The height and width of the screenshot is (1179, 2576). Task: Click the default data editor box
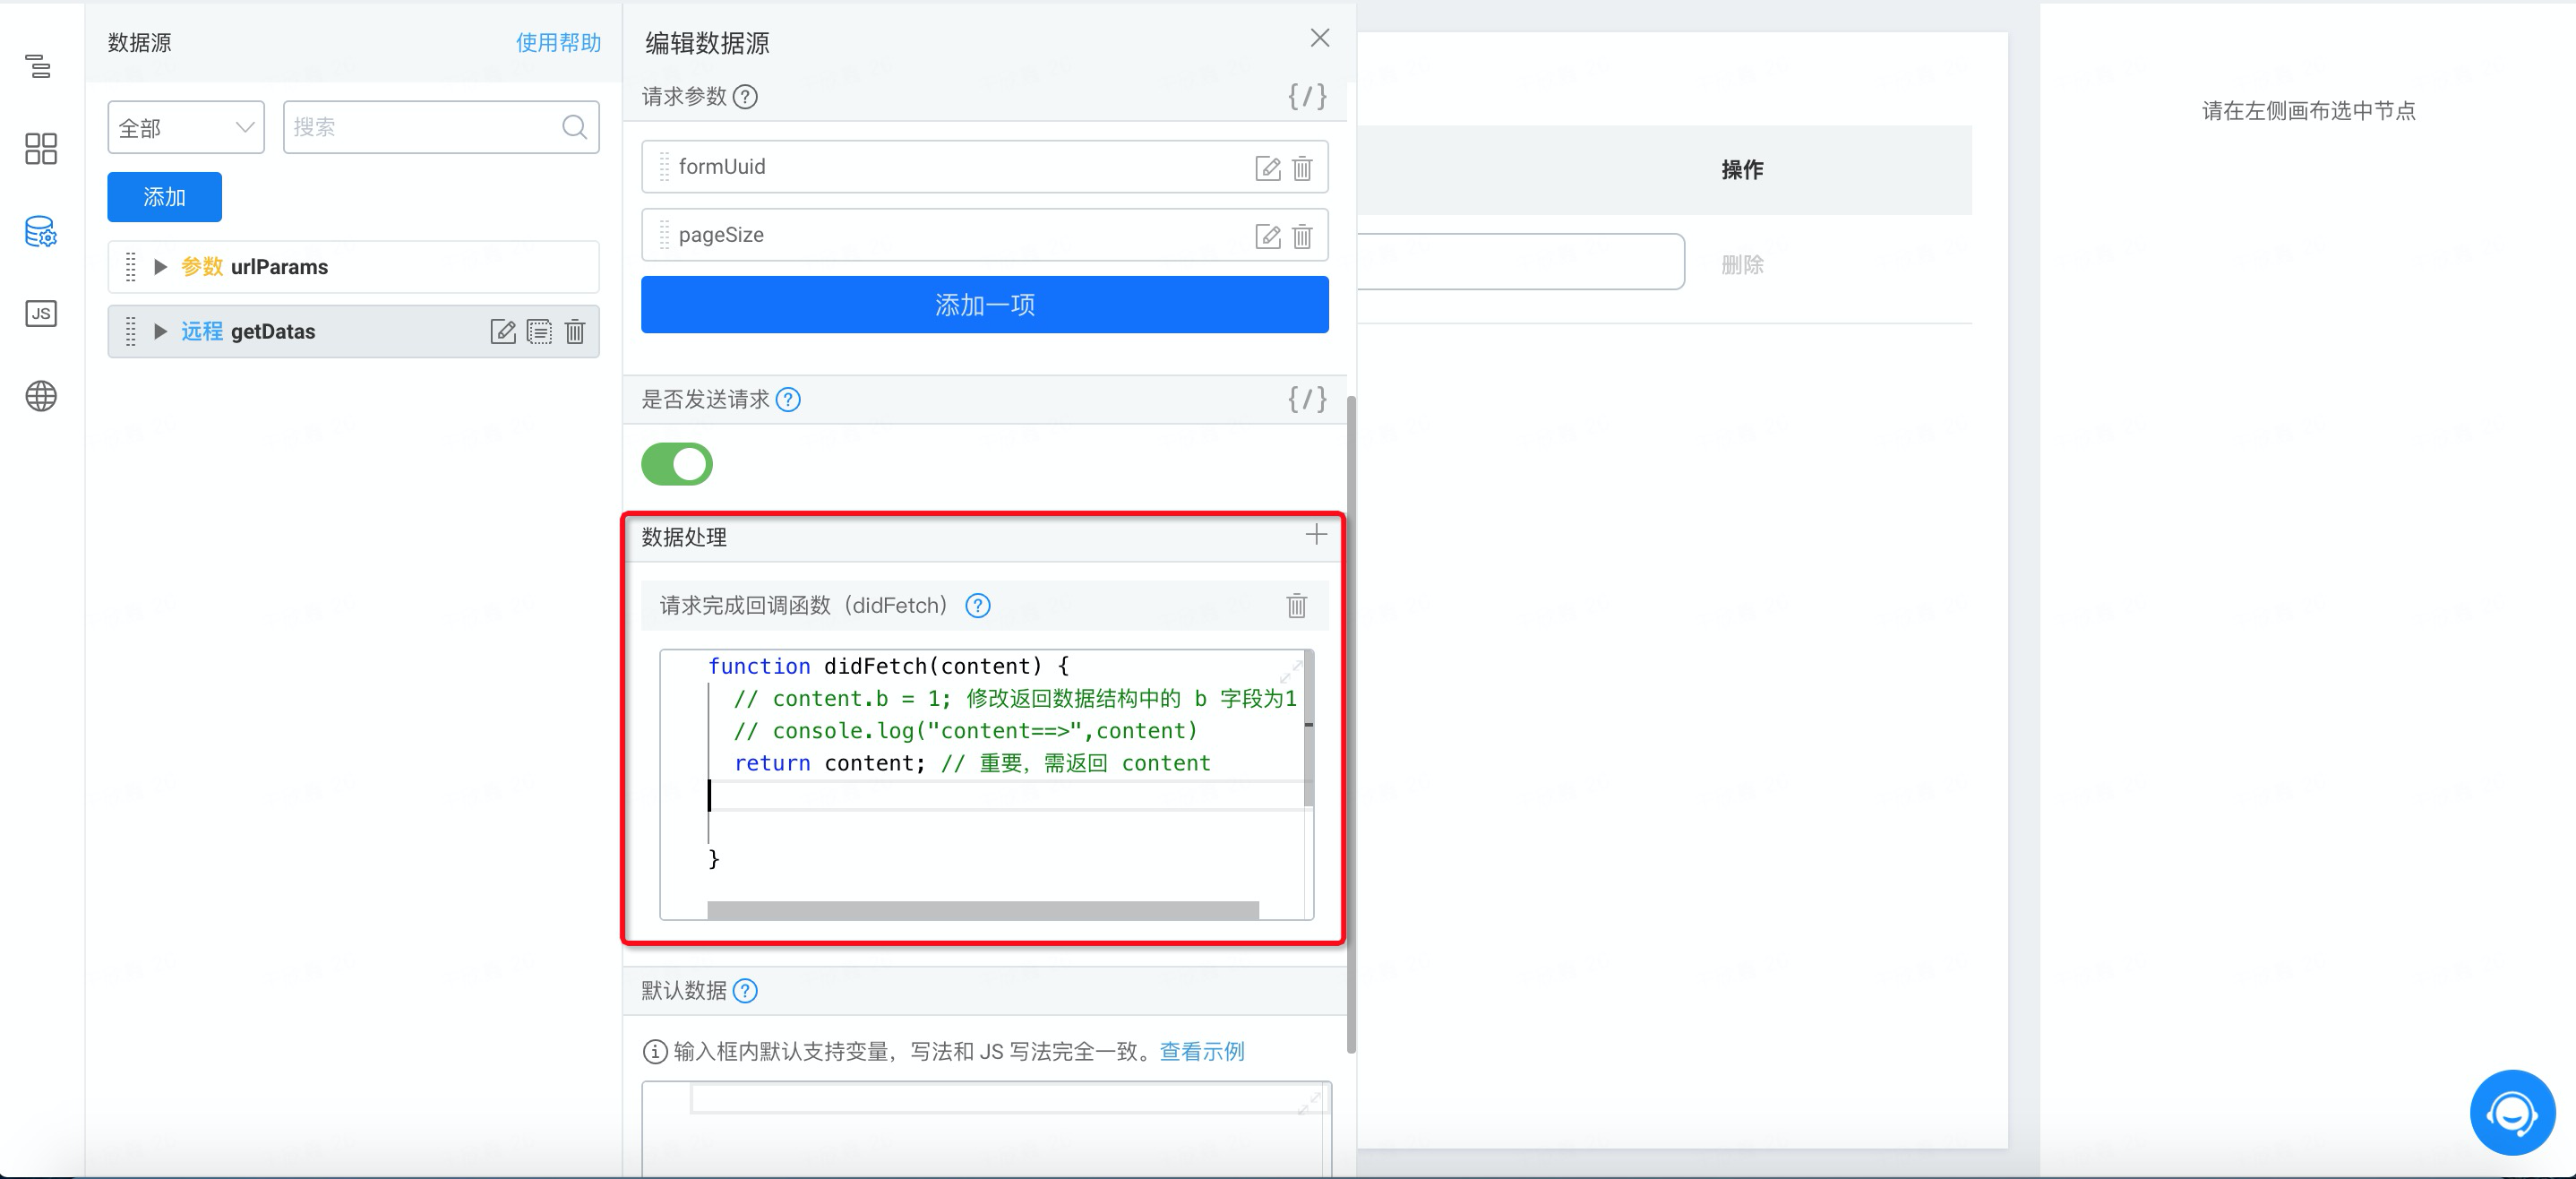(986, 1128)
